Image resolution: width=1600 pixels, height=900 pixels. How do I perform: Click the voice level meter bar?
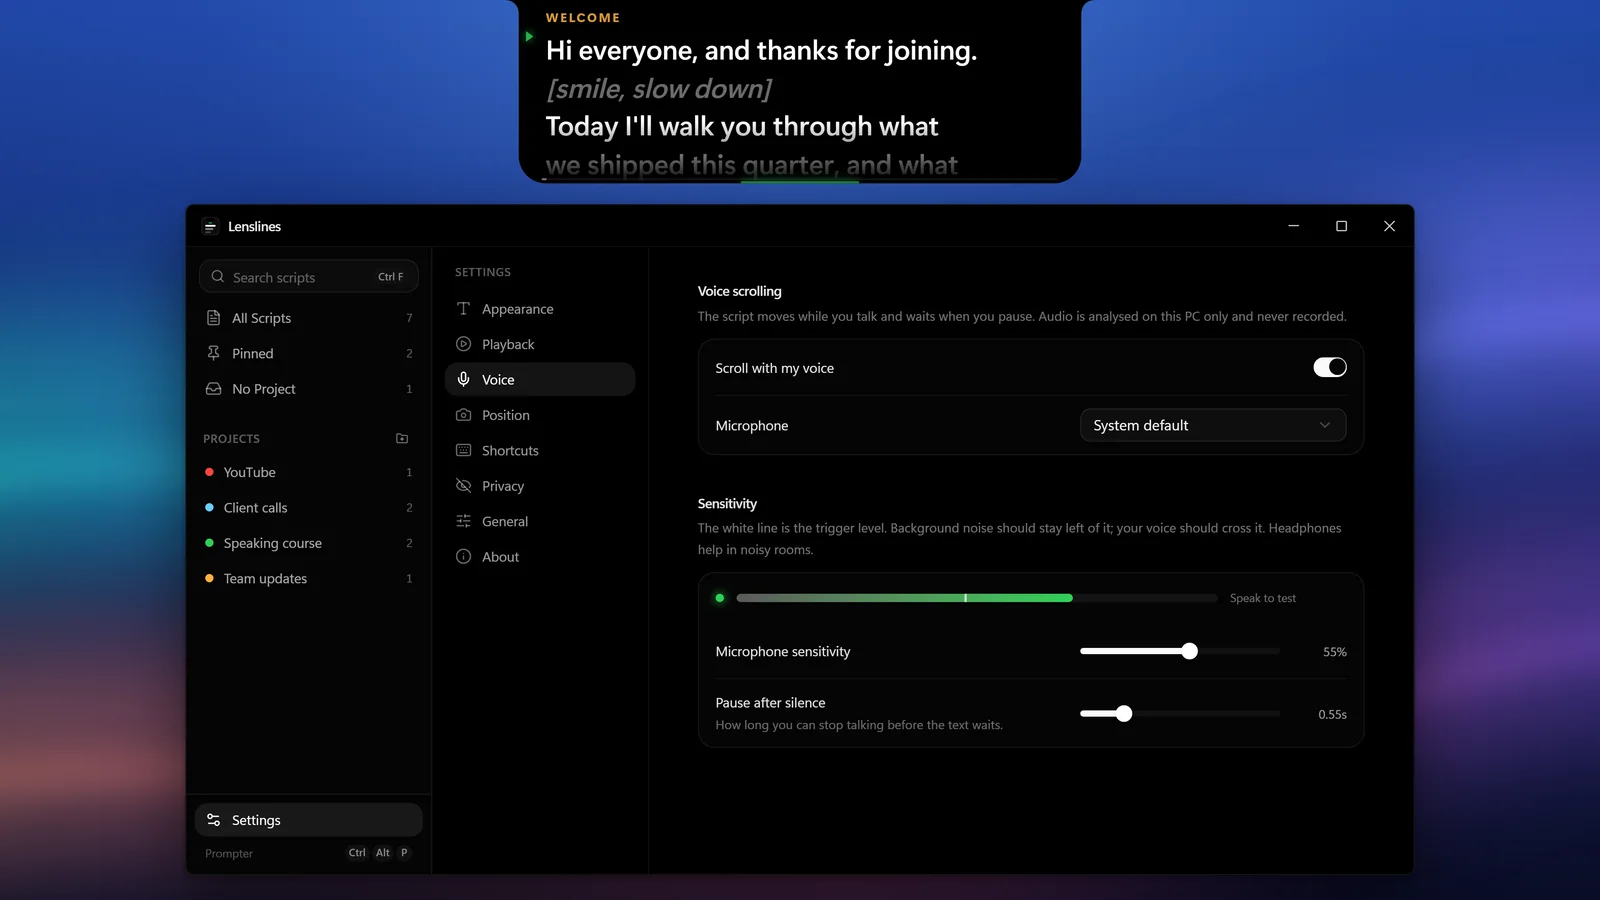pos(977,598)
